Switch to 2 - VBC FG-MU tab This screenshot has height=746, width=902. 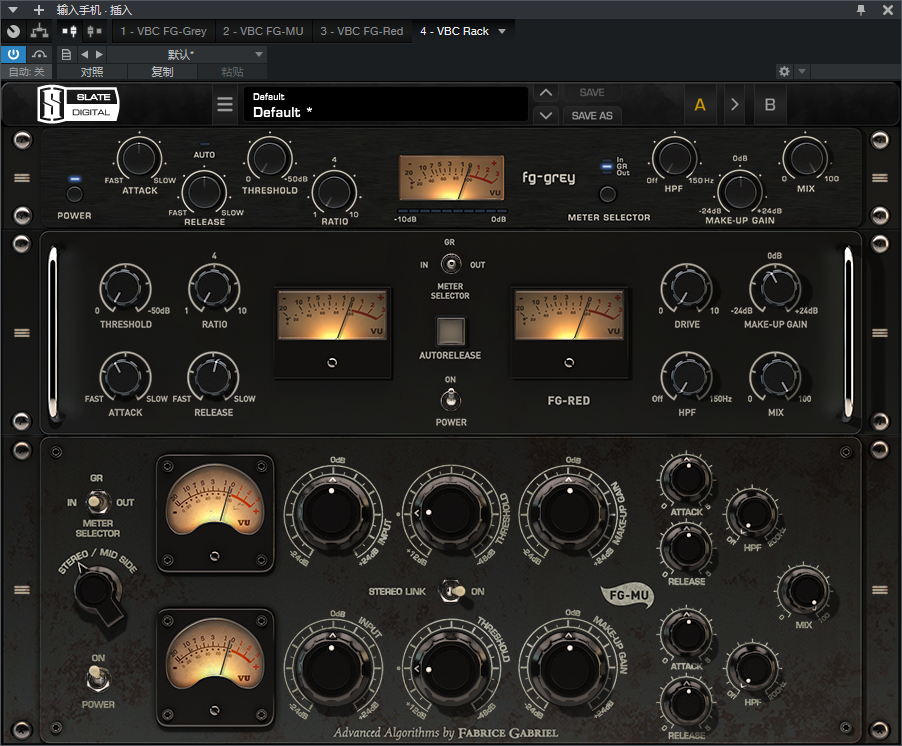tap(263, 31)
